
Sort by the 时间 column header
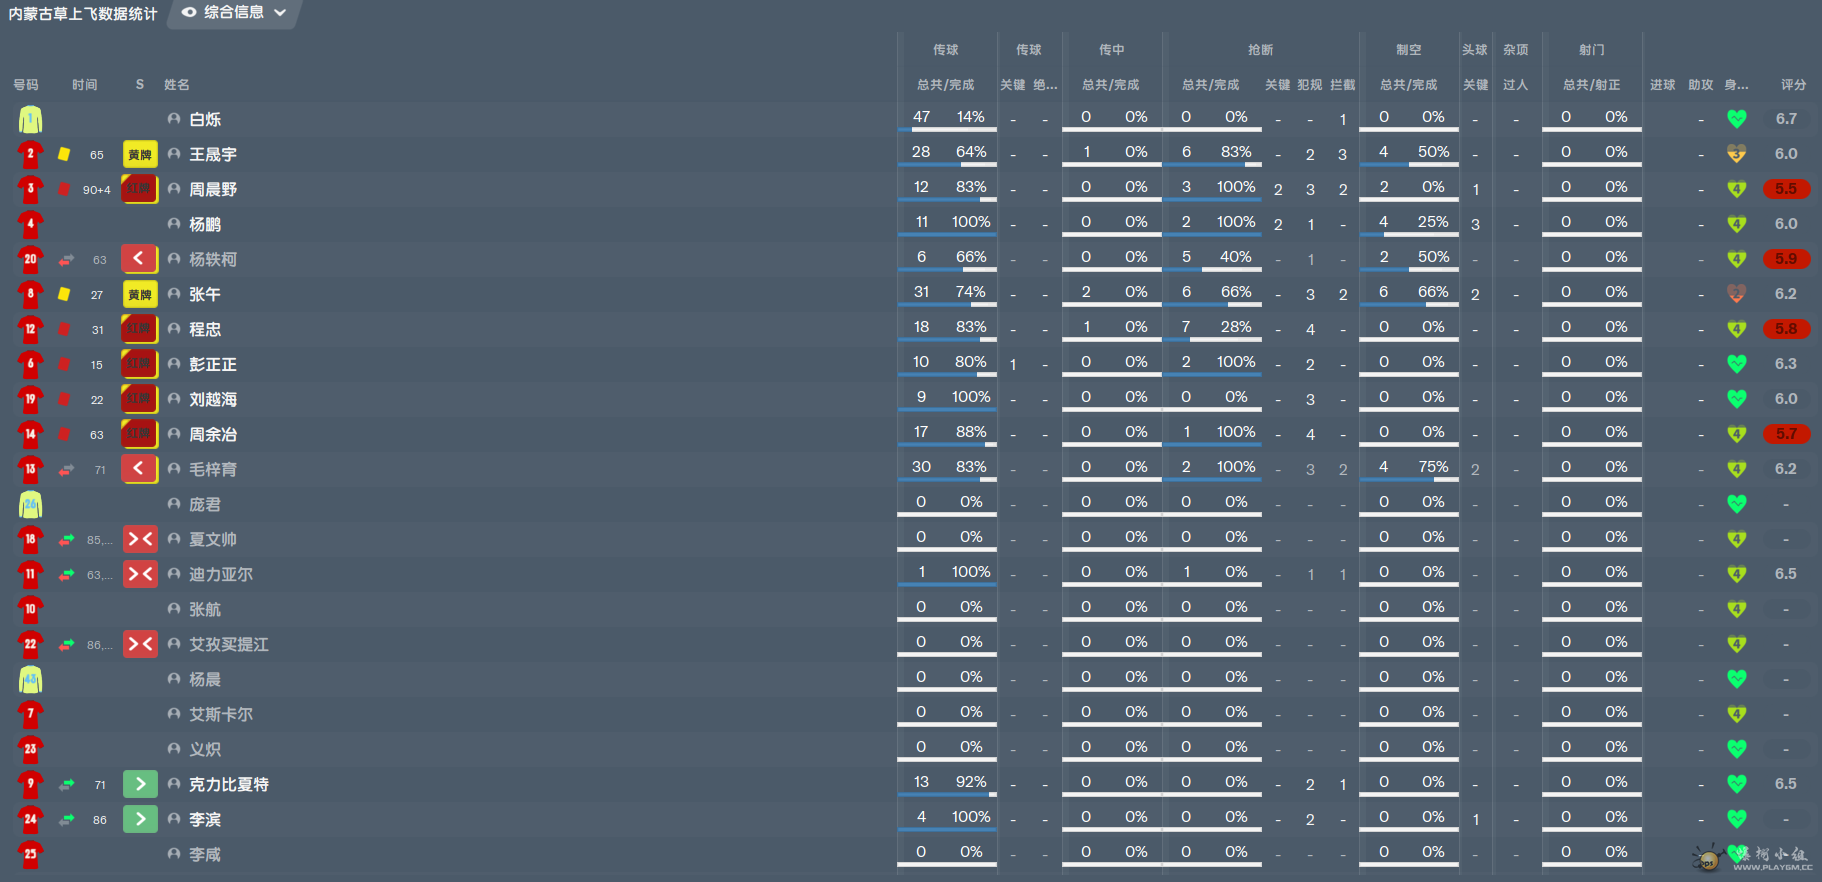click(x=85, y=85)
